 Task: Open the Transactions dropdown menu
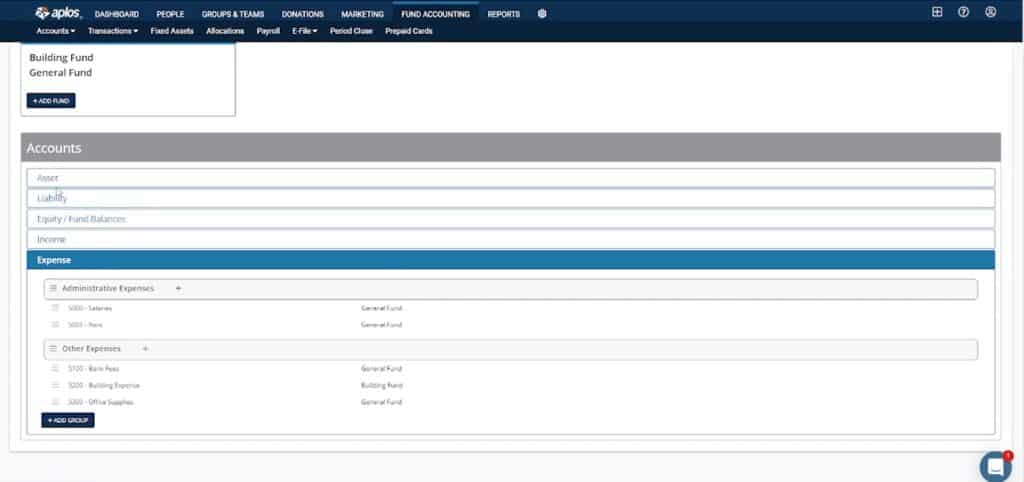(112, 31)
